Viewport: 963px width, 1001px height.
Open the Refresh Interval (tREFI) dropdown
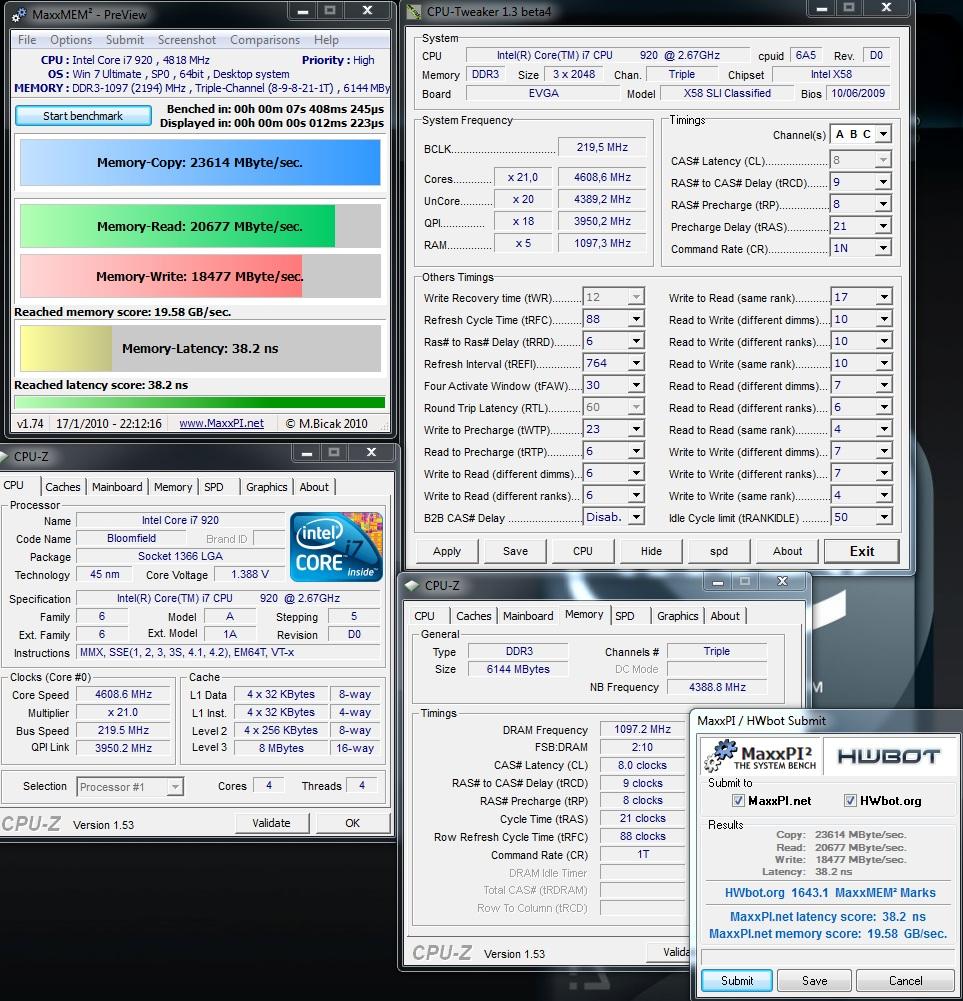tap(636, 363)
